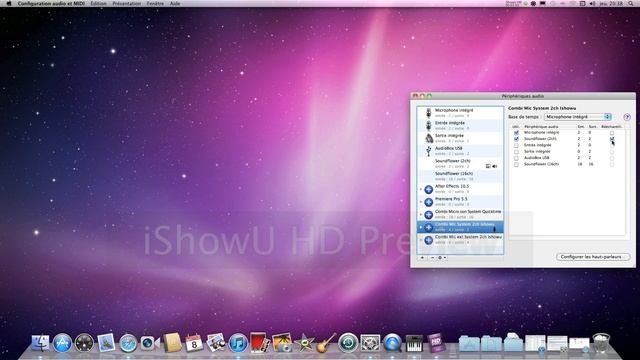The height and width of the screenshot is (360, 640).
Task: Enable Util. checkbox for Soundflower (16ch)
Action: [516, 164]
